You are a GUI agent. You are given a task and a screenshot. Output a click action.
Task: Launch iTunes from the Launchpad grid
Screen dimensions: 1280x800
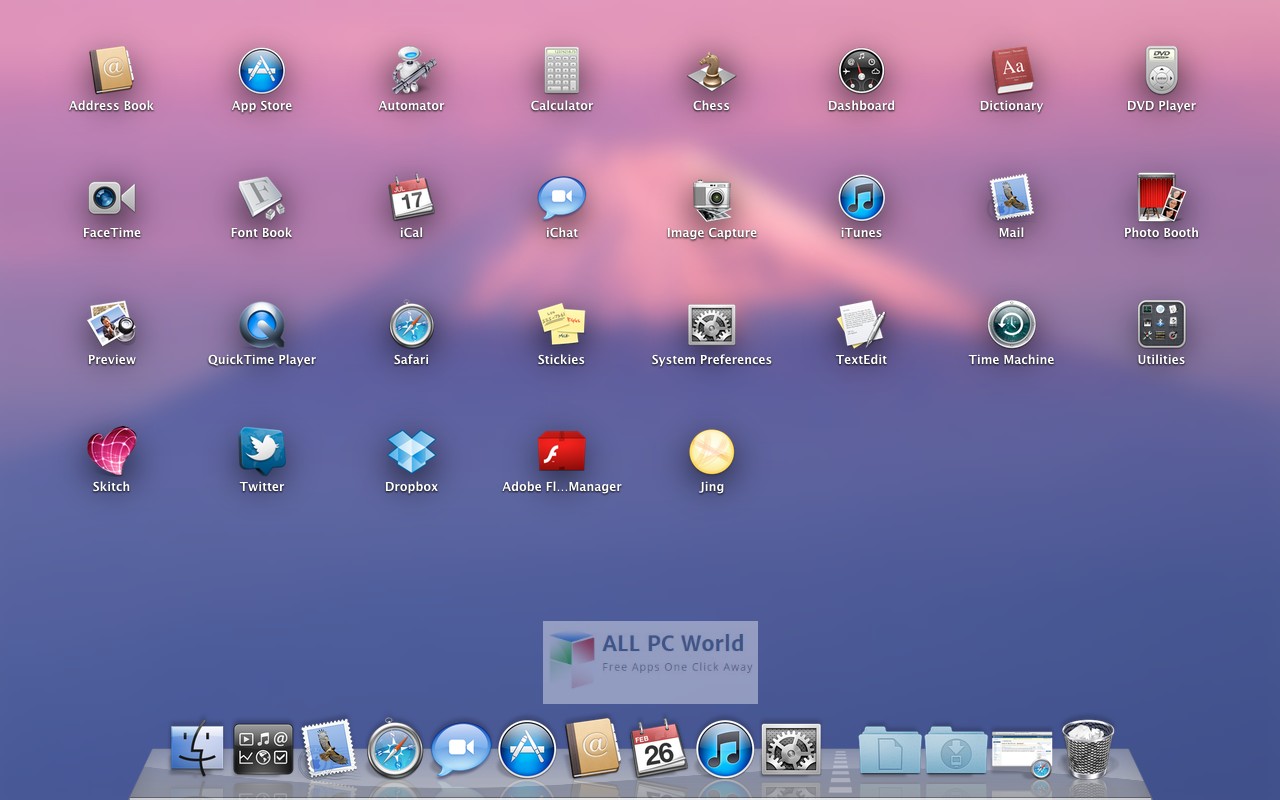pos(861,198)
